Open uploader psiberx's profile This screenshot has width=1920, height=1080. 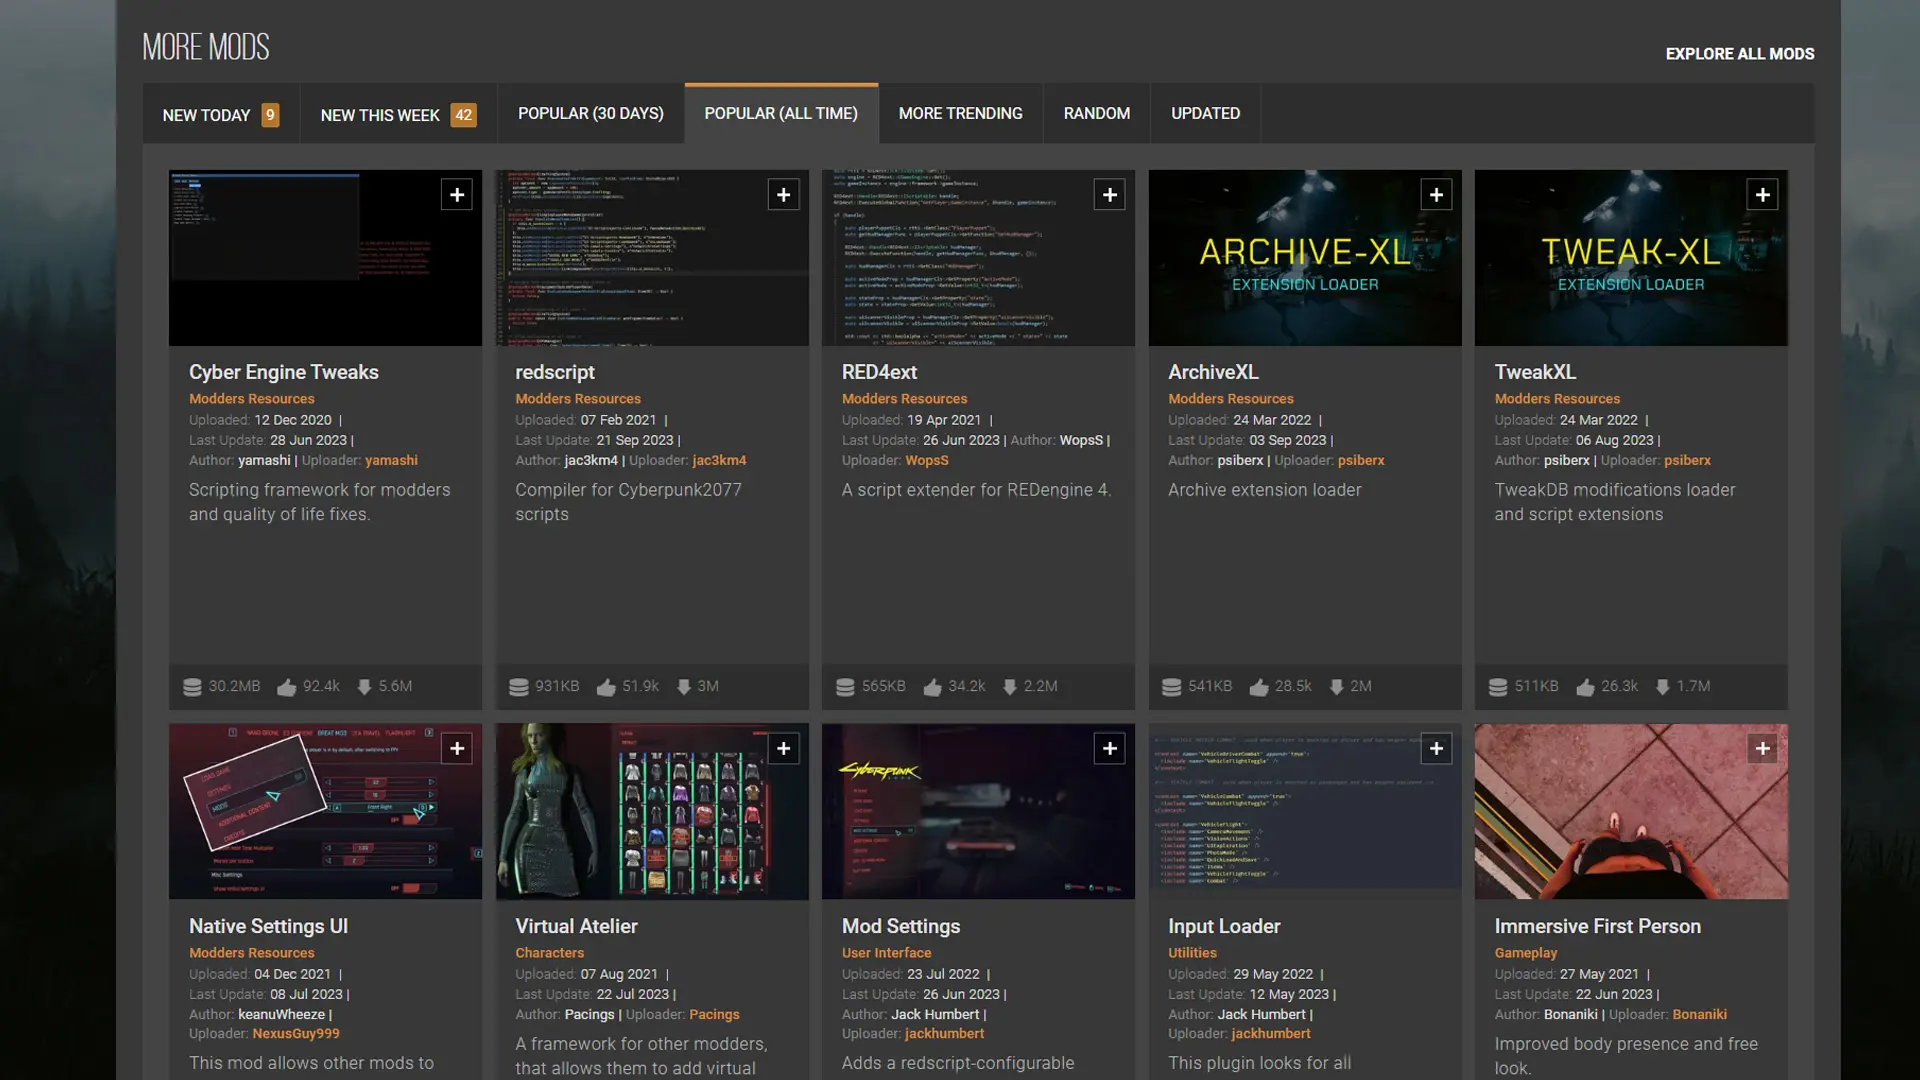click(x=1361, y=460)
